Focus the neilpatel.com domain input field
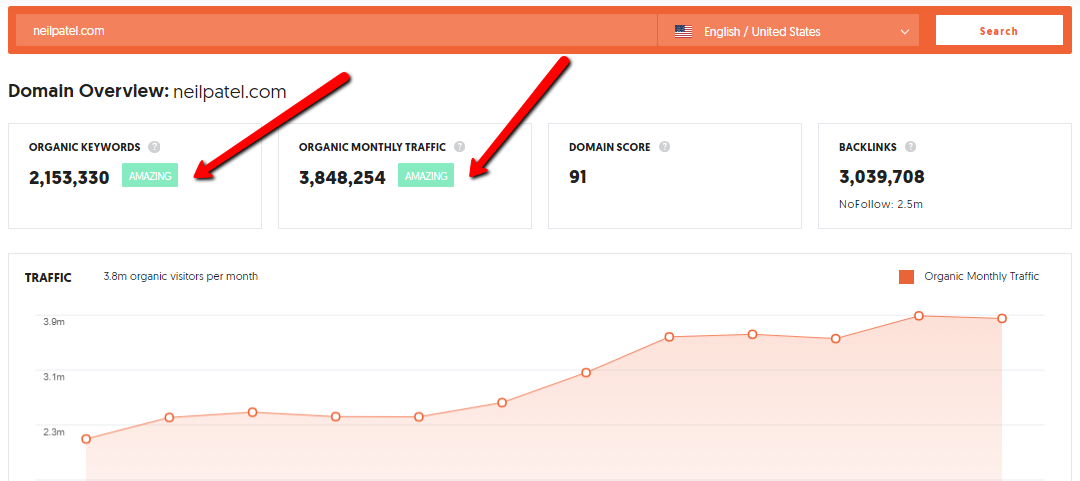Screen dimensions: 1080x481 pos(336,31)
